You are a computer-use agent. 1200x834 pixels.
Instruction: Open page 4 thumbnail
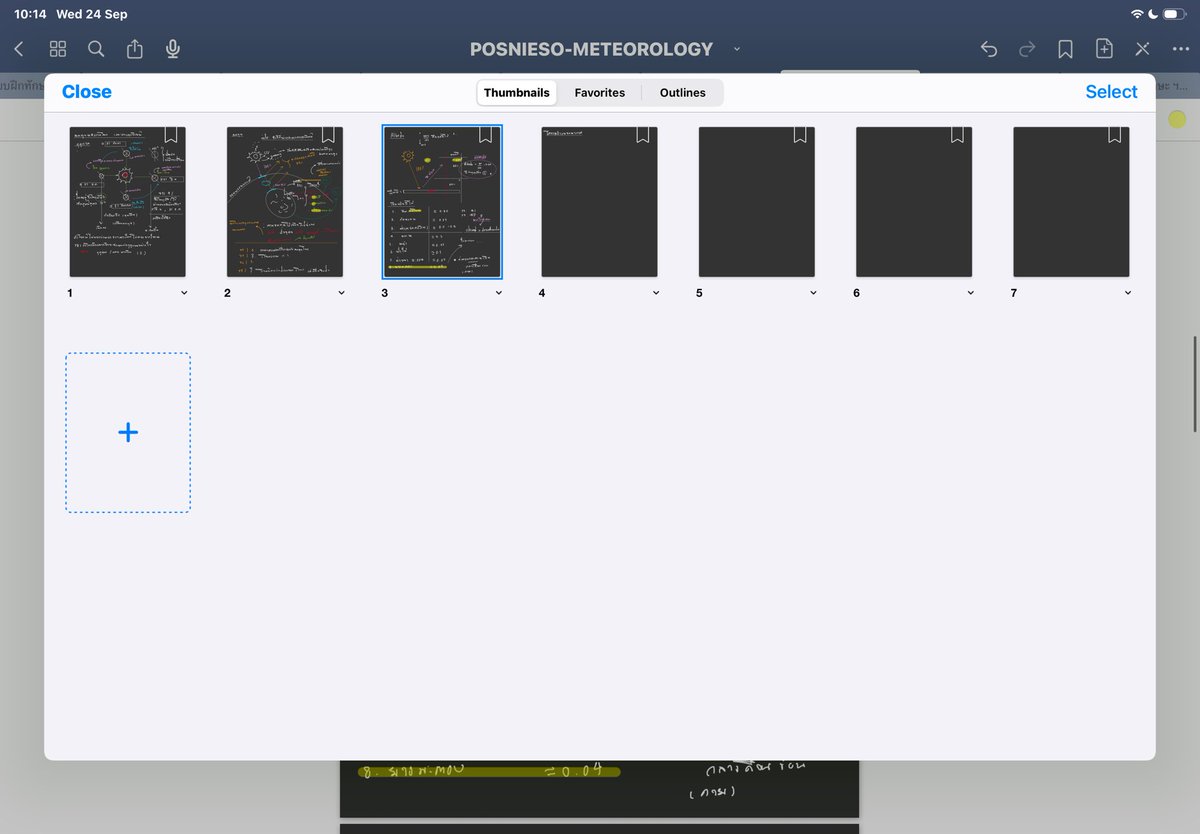tap(599, 202)
